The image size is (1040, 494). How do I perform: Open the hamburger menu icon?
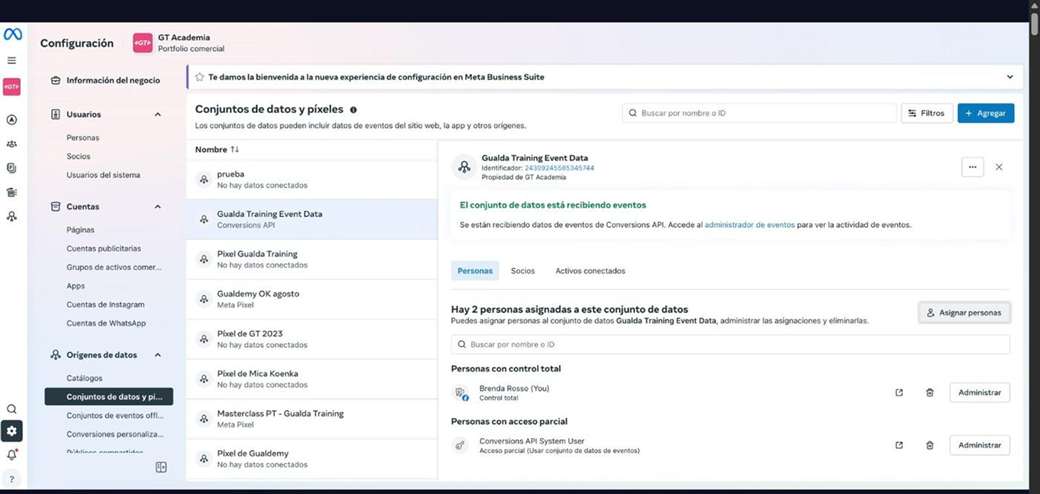pos(11,60)
